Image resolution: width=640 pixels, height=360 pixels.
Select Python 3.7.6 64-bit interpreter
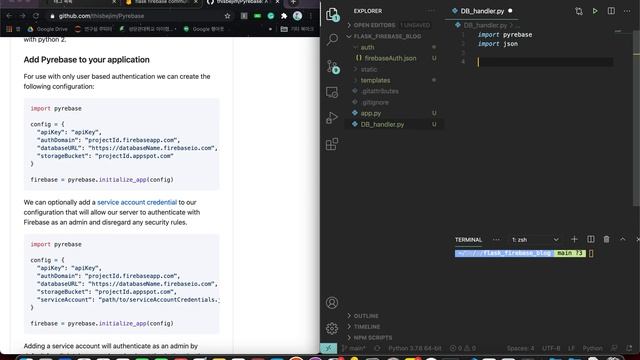[x=415, y=348]
